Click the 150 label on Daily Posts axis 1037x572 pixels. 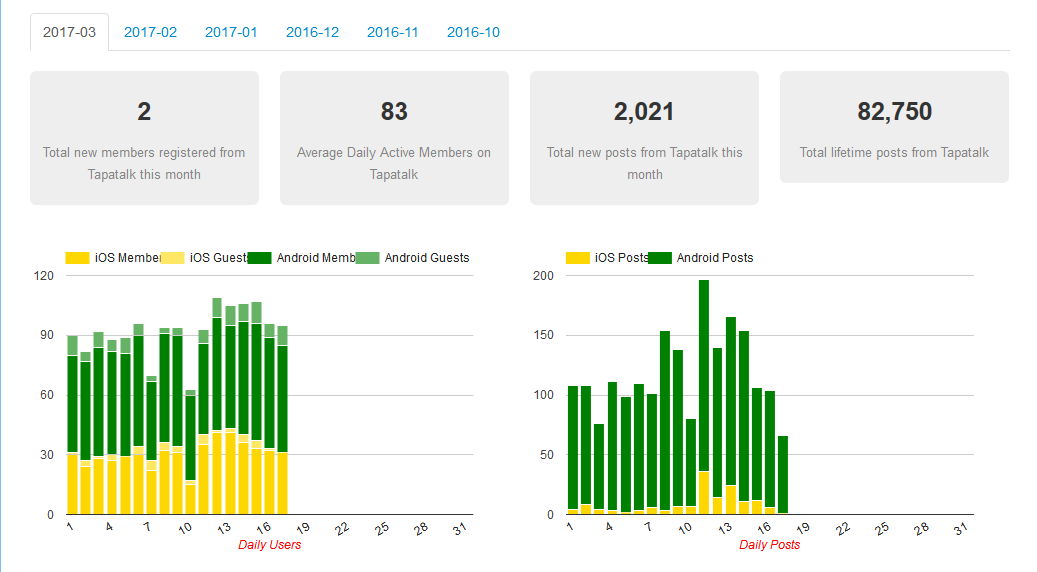tap(544, 335)
